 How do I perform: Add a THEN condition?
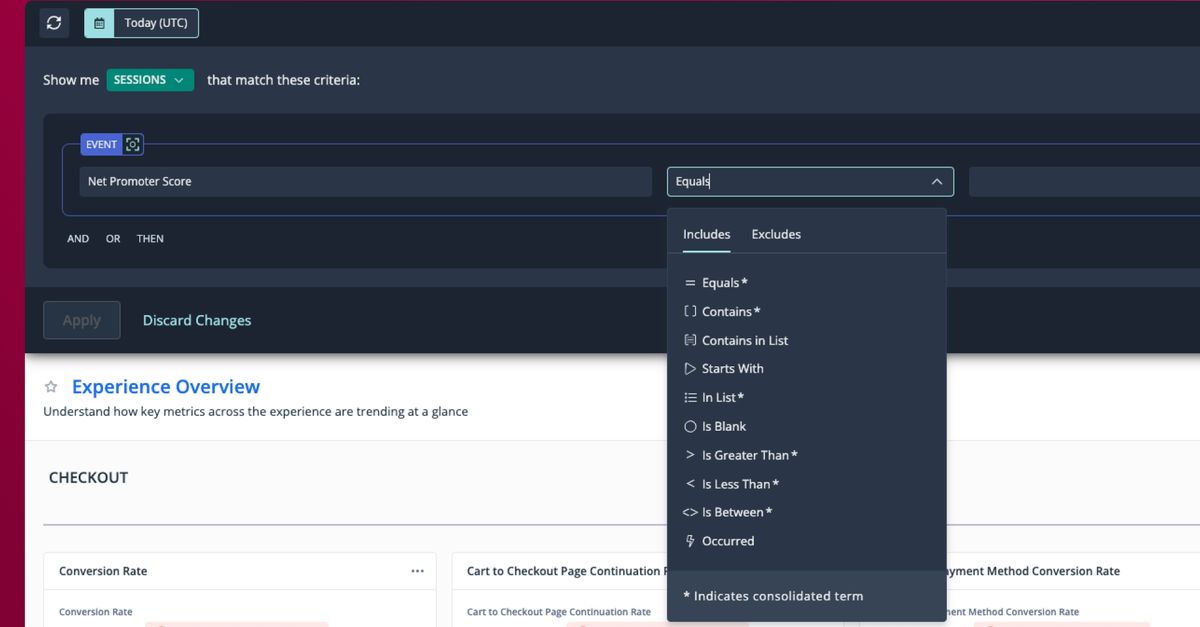150,239
